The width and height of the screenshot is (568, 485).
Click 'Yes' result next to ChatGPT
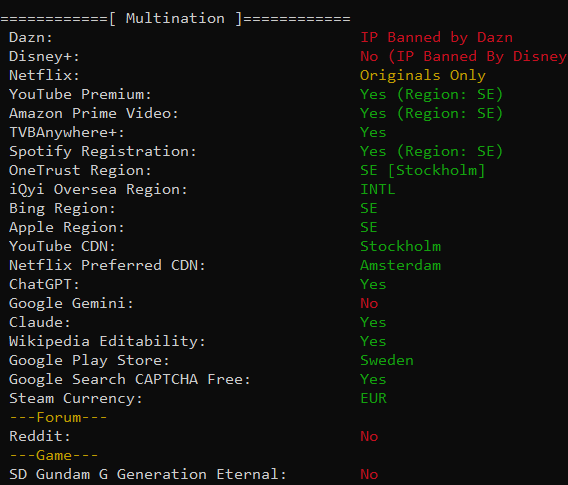[373, 284]
